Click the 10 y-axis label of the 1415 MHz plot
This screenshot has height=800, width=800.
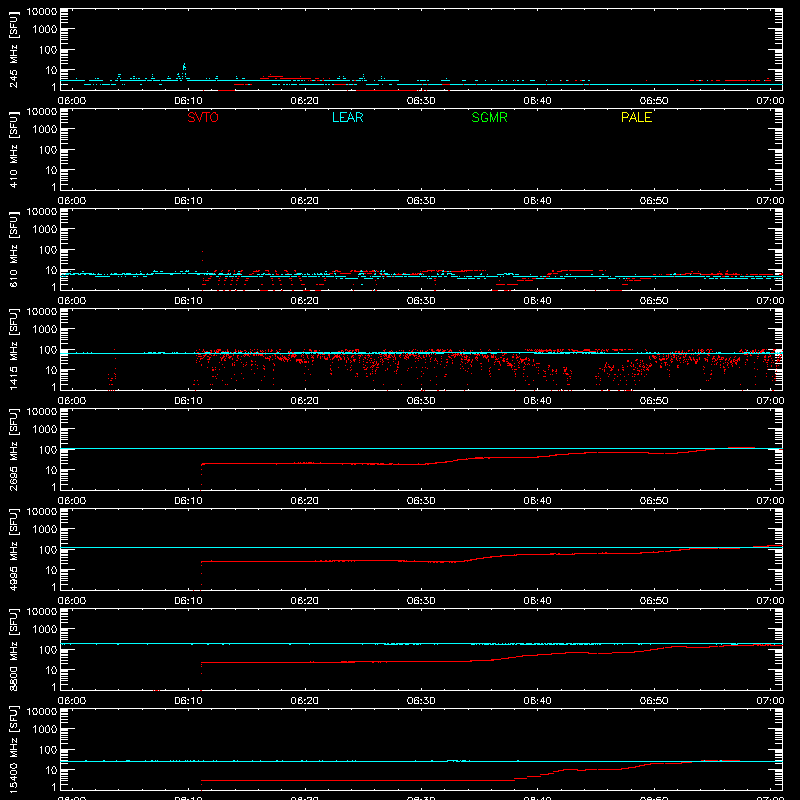(51, 370)
